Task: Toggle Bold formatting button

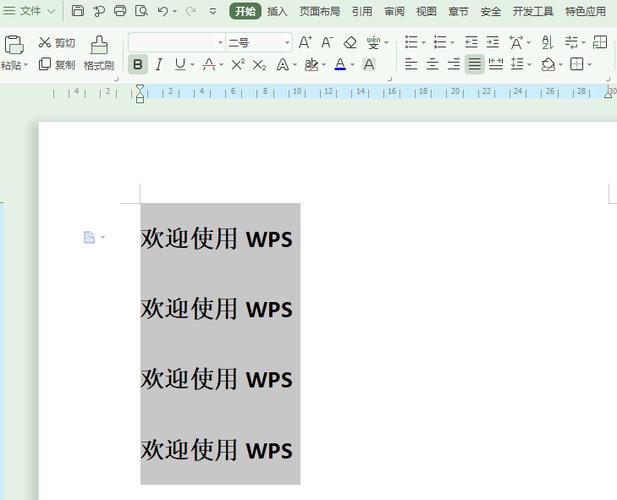Action: pyautogui.click(x=138, y=64)
